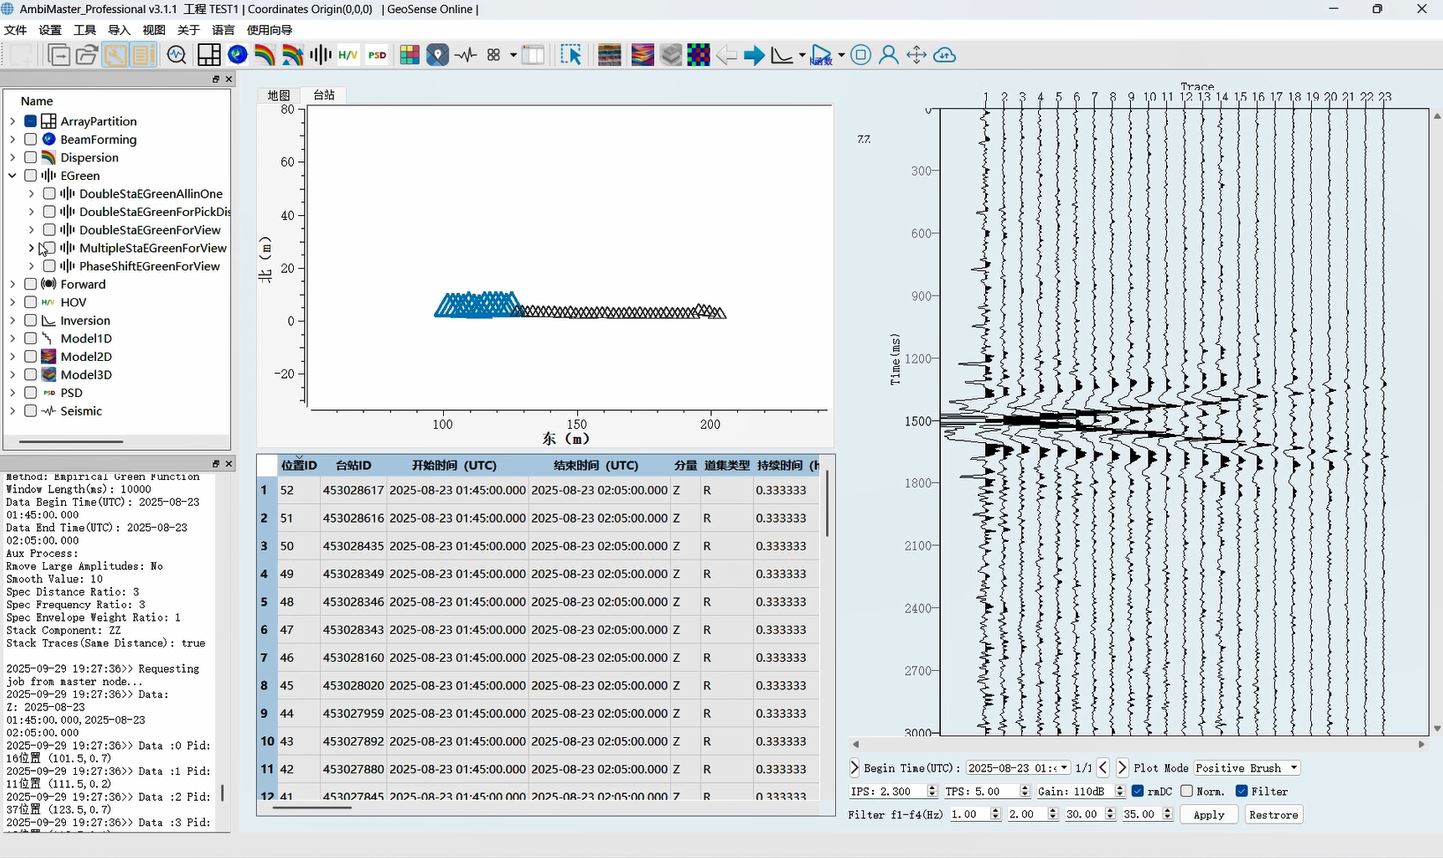This screenshot has height=858, width=1443.
Task: Click the rectangle selection pointer tool
Action: coord(571,55)
